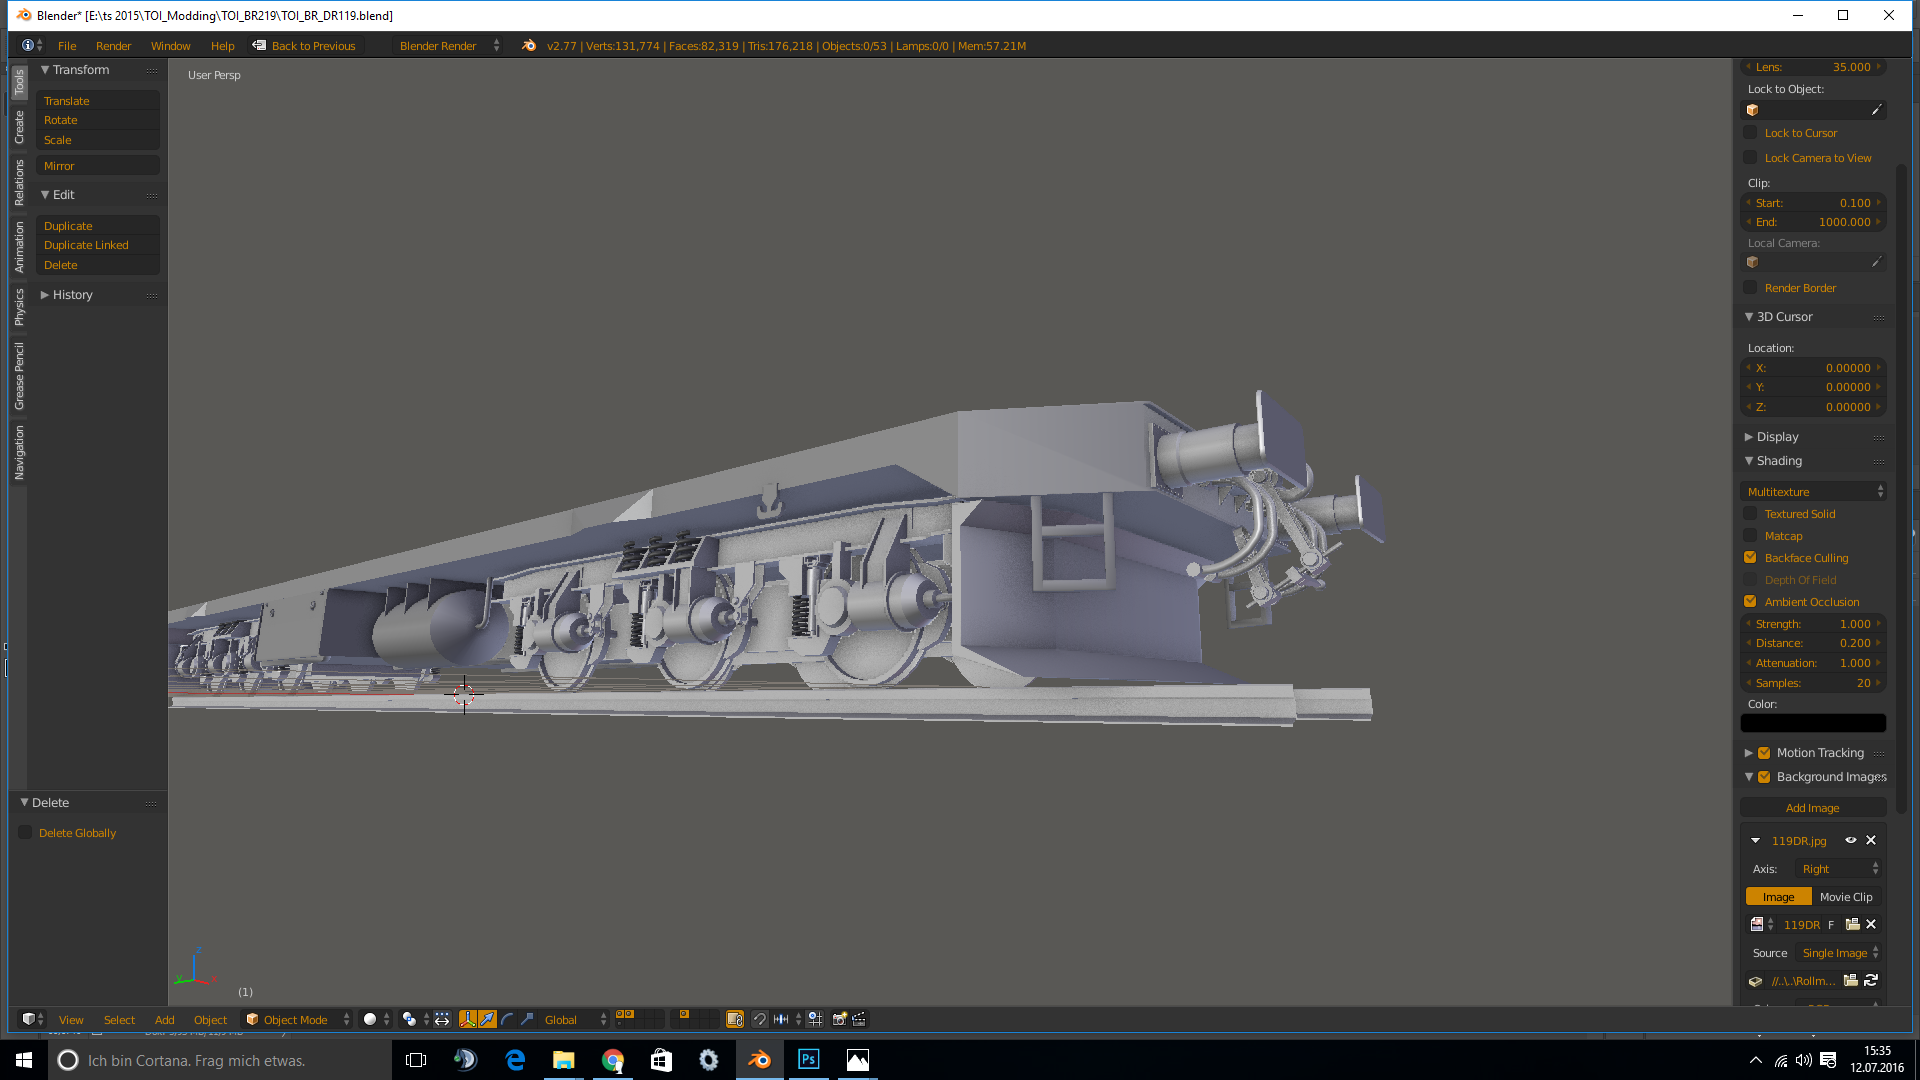Viewport: 1920px width, 1080px height.
Task: Click the Add Image button
Action: point(1812,808)
